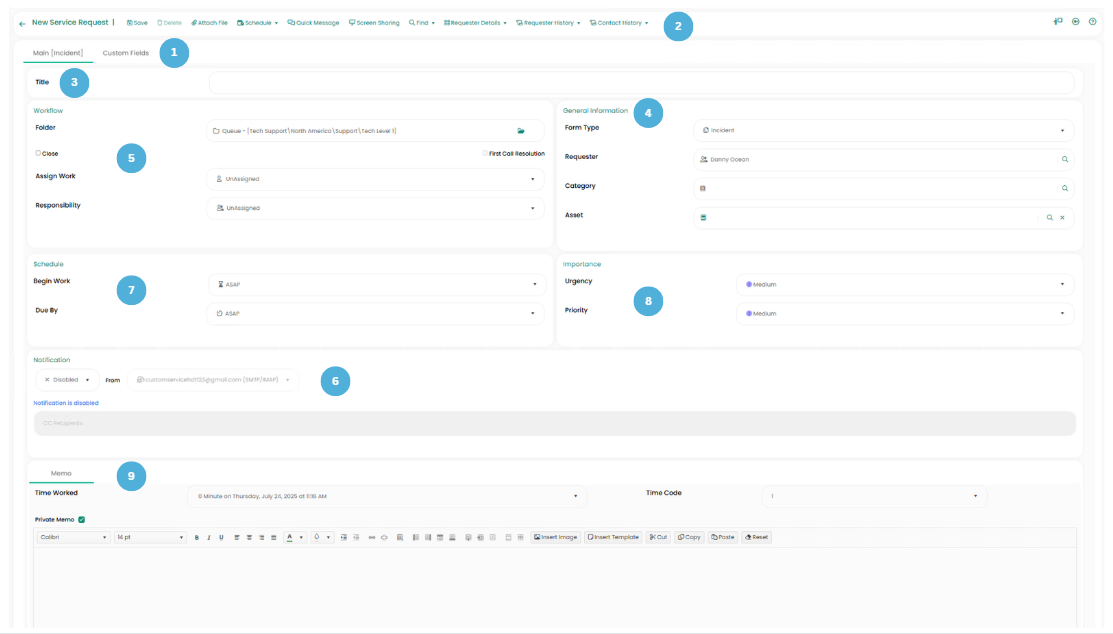
Task: Click the folder browse icon in Folder field
Action: [521, 131]
